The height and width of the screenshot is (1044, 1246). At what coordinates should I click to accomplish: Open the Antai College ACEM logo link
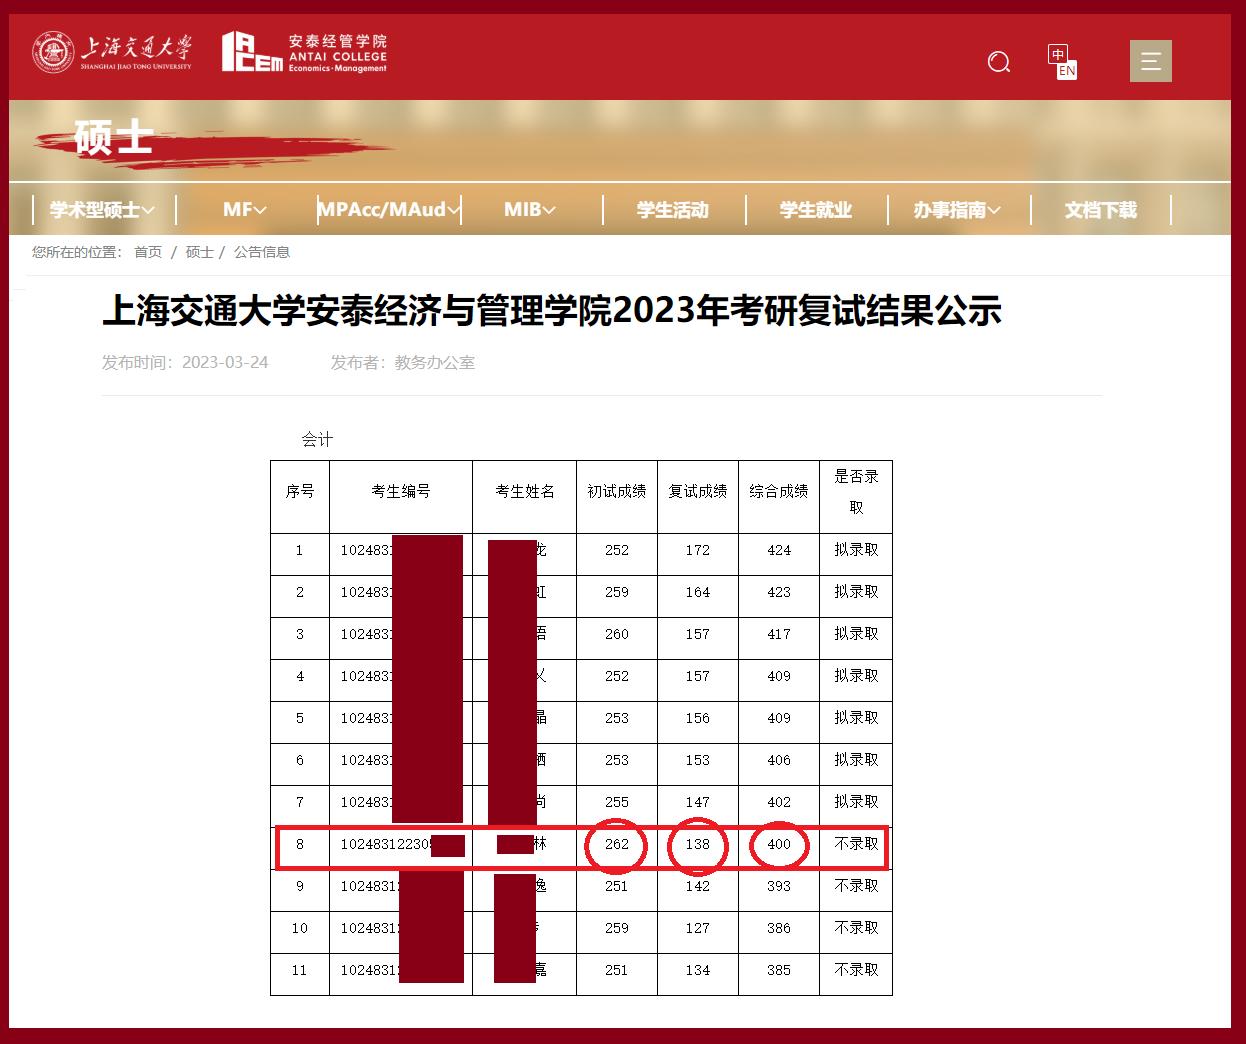pos(303,56)
